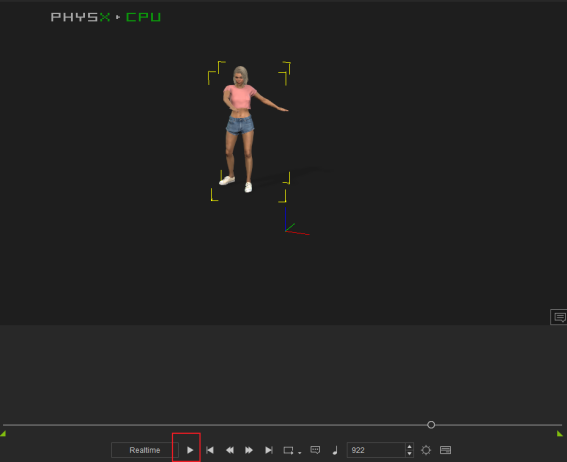Image resolution: width=567 pixels, height=462 pixels.
Task: Jump to the end frame
Action: point(269,450)
